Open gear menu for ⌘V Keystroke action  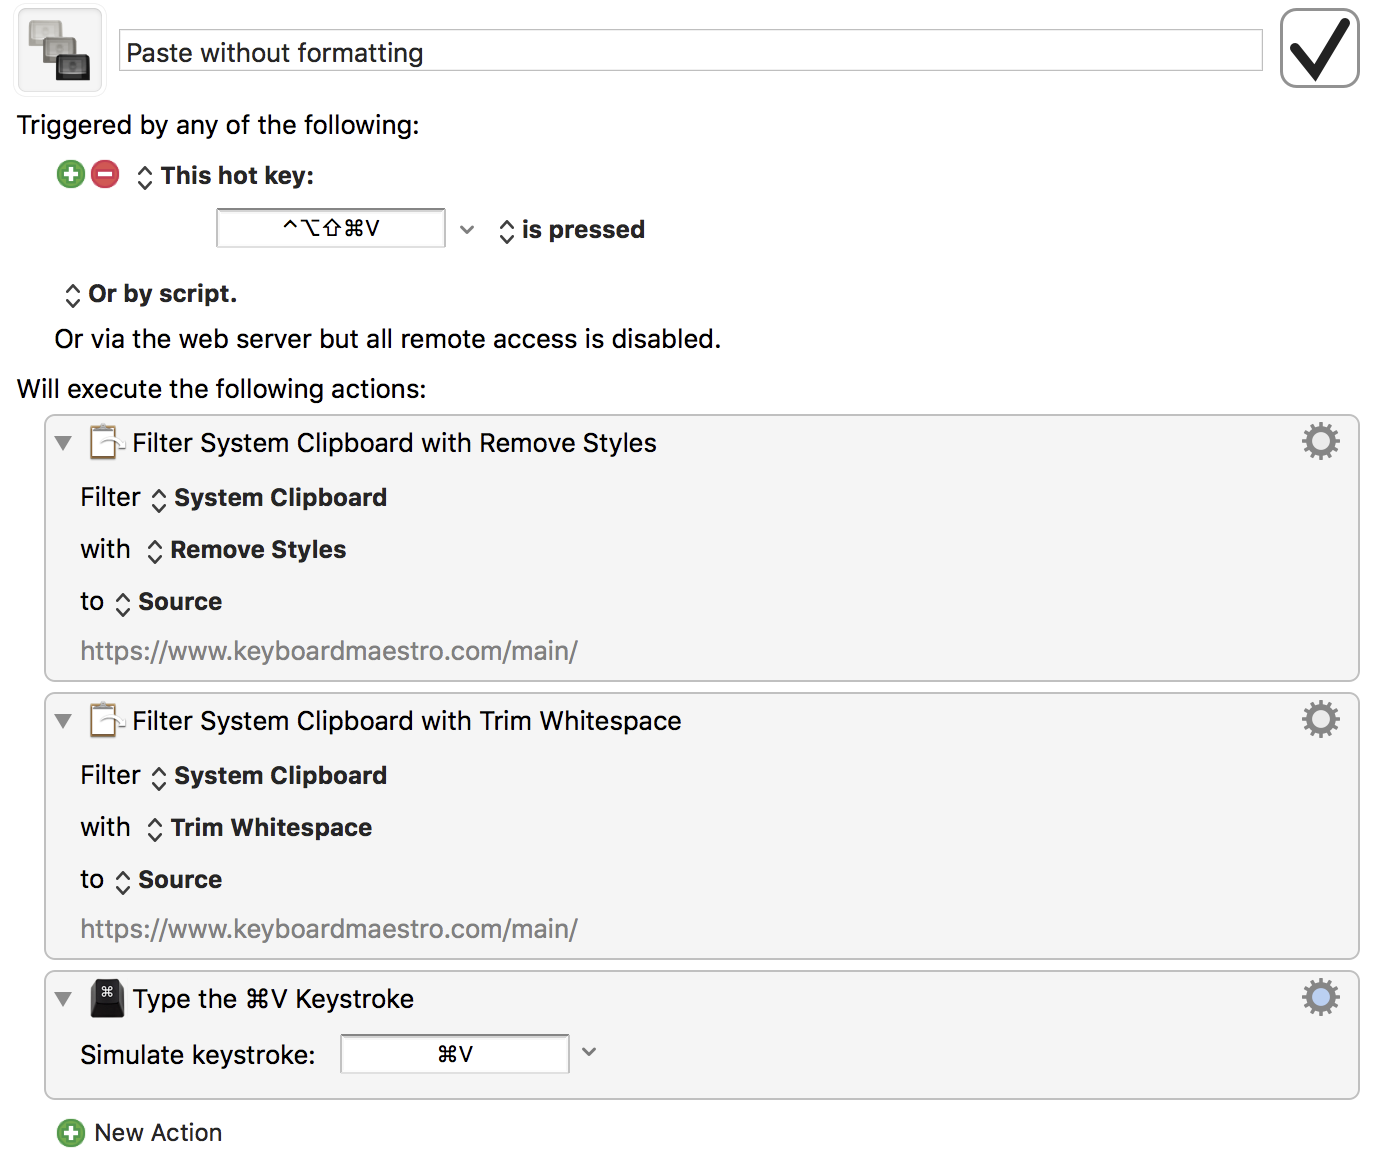point(1320,997)
